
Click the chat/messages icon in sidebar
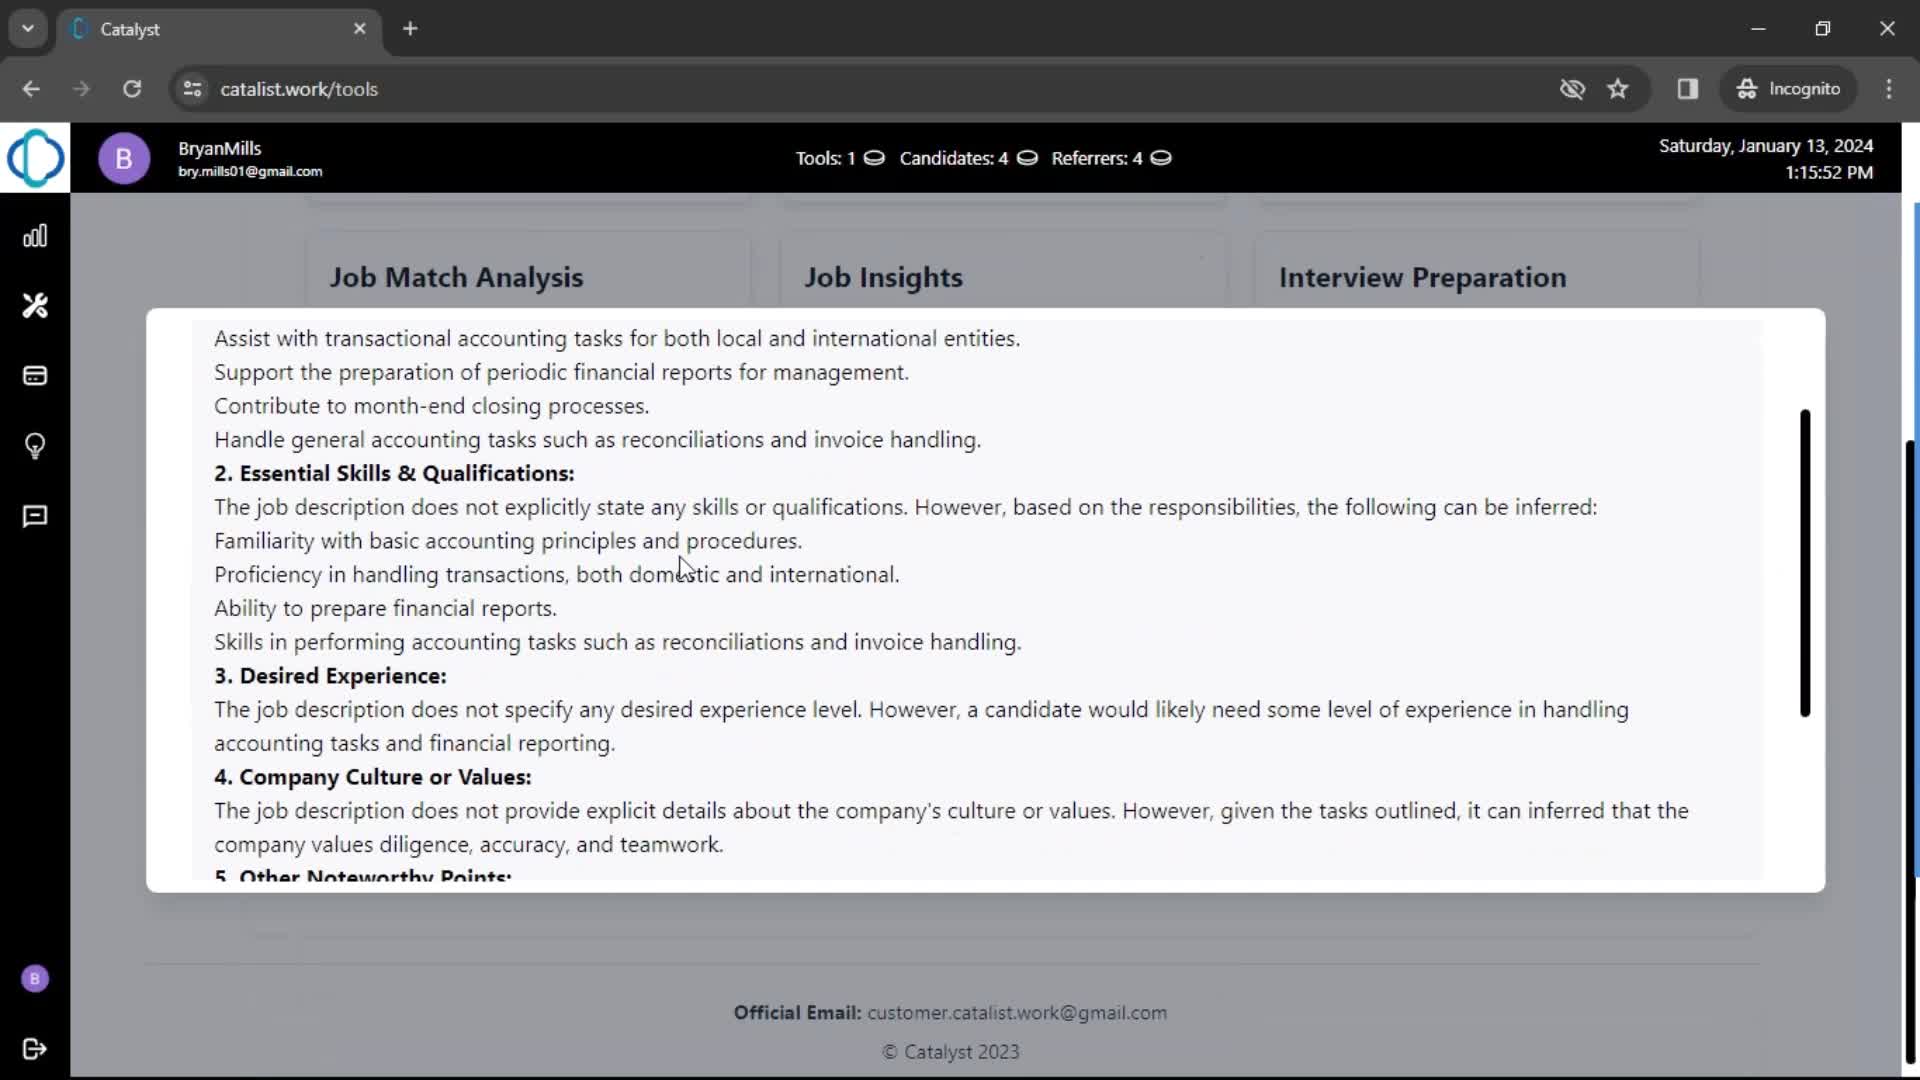pyautogui.click(x=36, y=516)
